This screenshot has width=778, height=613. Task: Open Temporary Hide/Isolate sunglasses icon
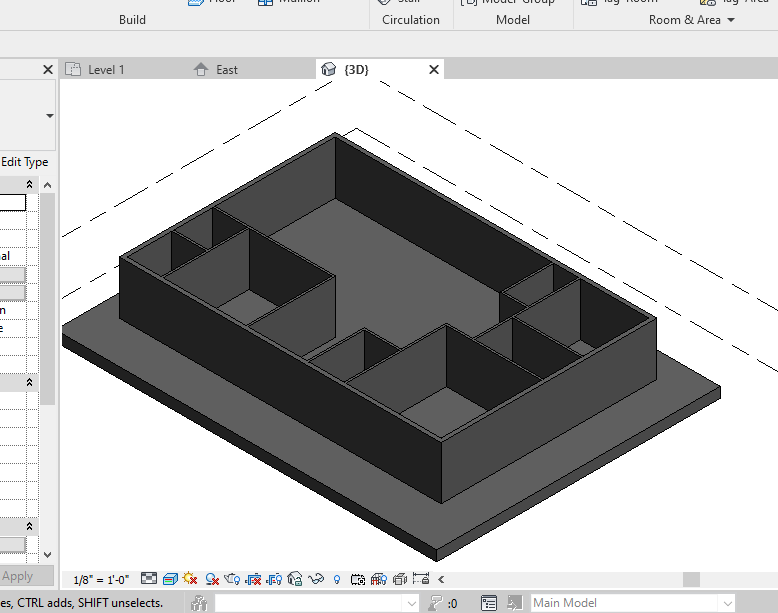tap(316, 579)
